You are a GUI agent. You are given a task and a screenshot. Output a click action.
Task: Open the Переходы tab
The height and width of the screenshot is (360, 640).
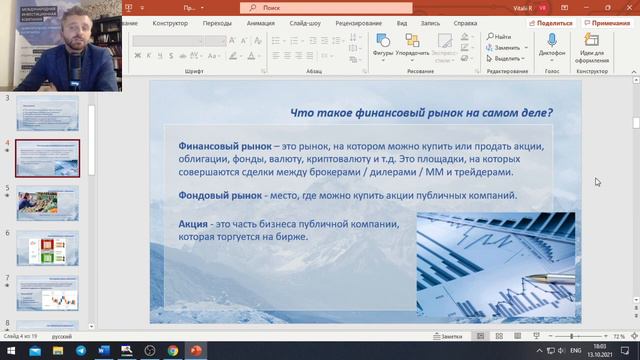click(x=217, y=23)
